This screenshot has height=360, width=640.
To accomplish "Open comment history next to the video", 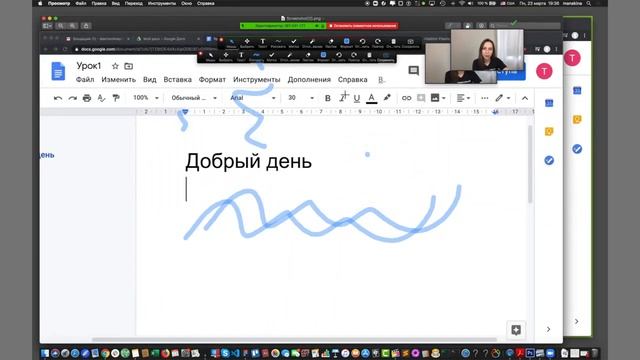I will 413,71.
